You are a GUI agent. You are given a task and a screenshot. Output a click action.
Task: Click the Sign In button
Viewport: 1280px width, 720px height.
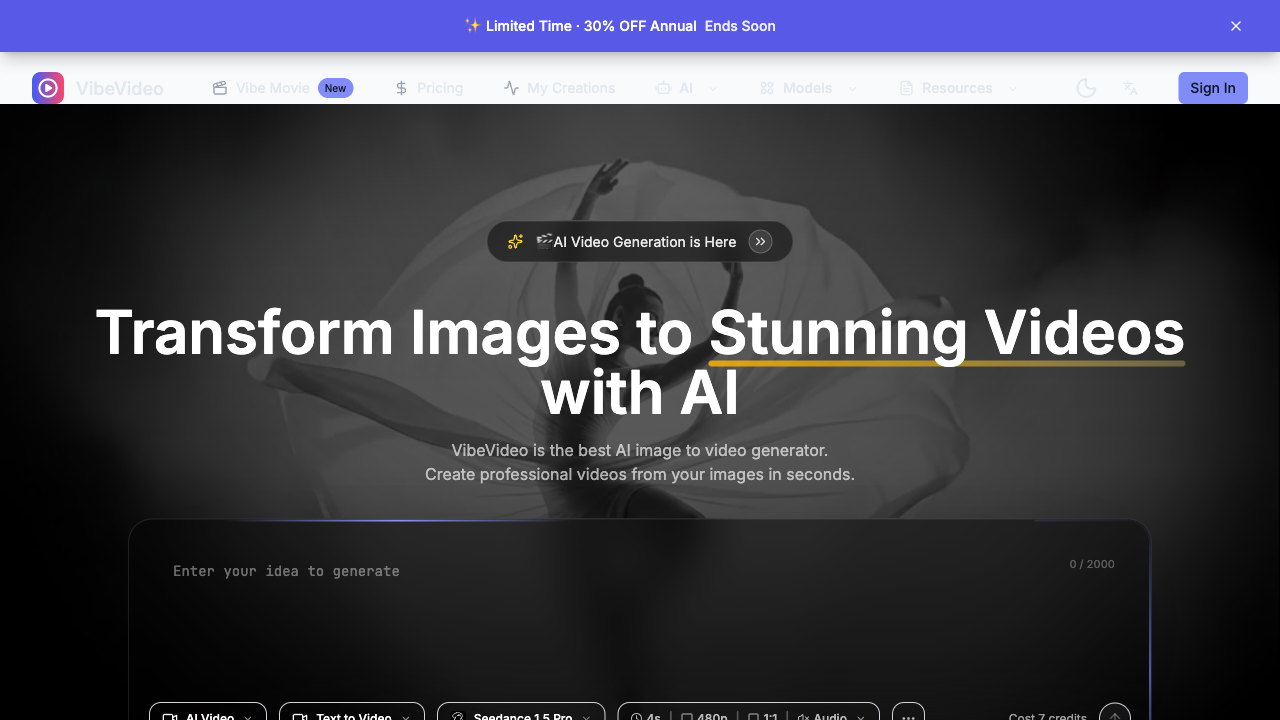tap(1212, 88)
